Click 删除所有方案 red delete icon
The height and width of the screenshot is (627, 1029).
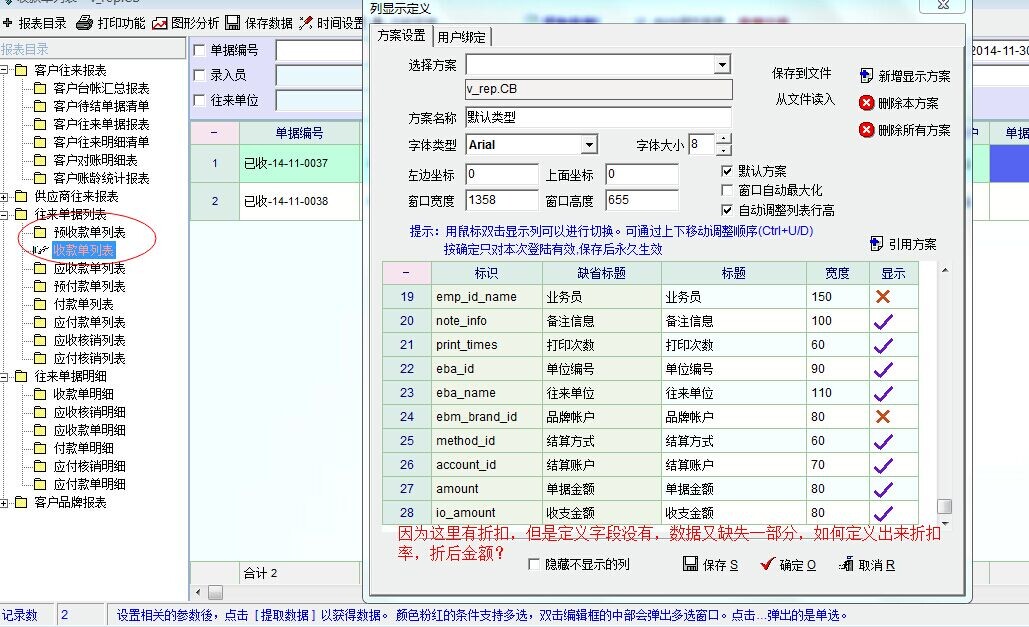pos(866,130)
